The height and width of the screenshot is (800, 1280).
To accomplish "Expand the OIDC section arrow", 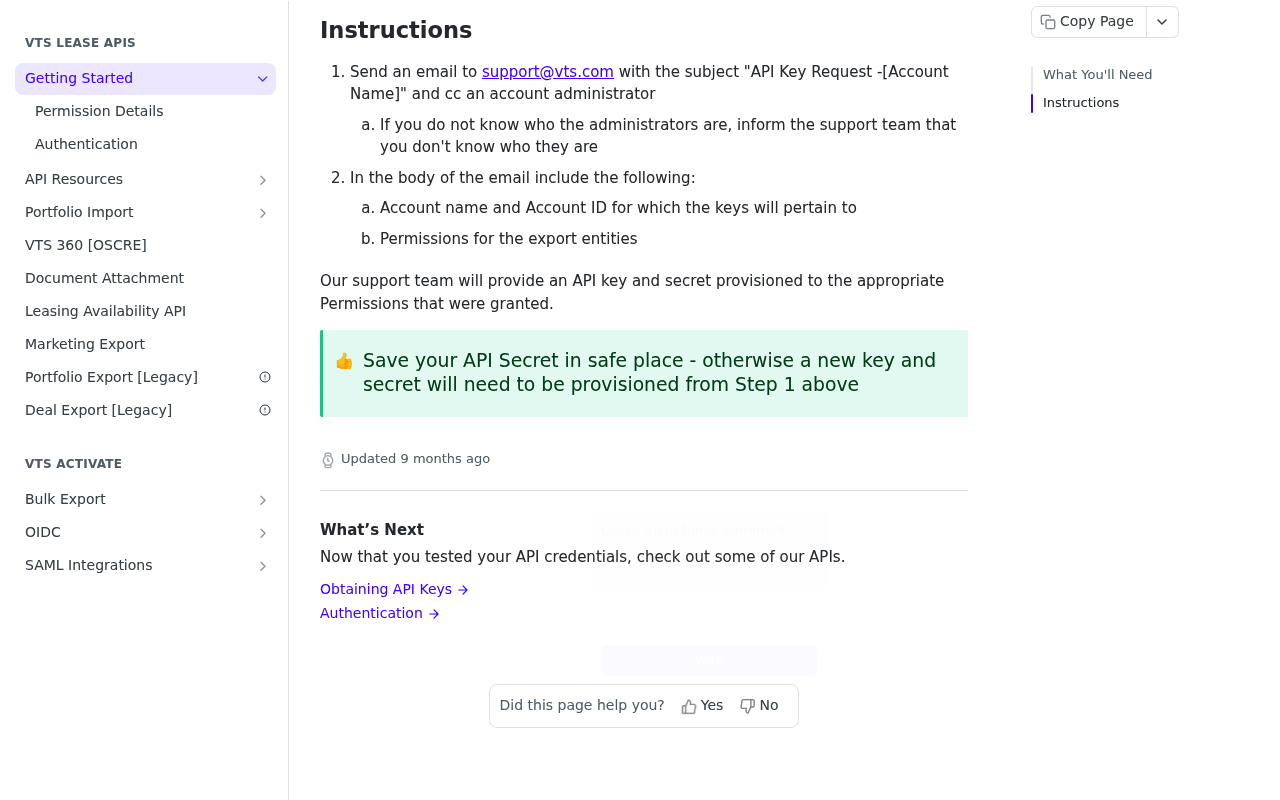I will [x=263, y=533].
